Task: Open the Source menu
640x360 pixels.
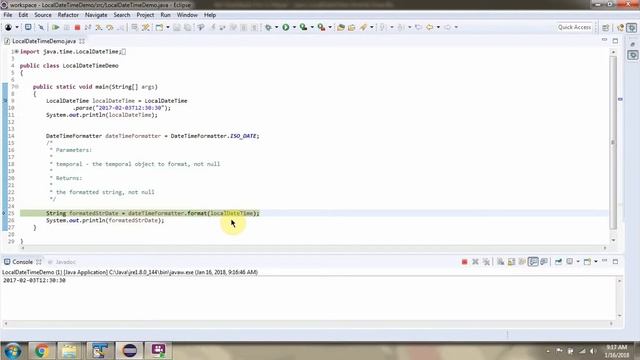Action: (x=43, y=15)
